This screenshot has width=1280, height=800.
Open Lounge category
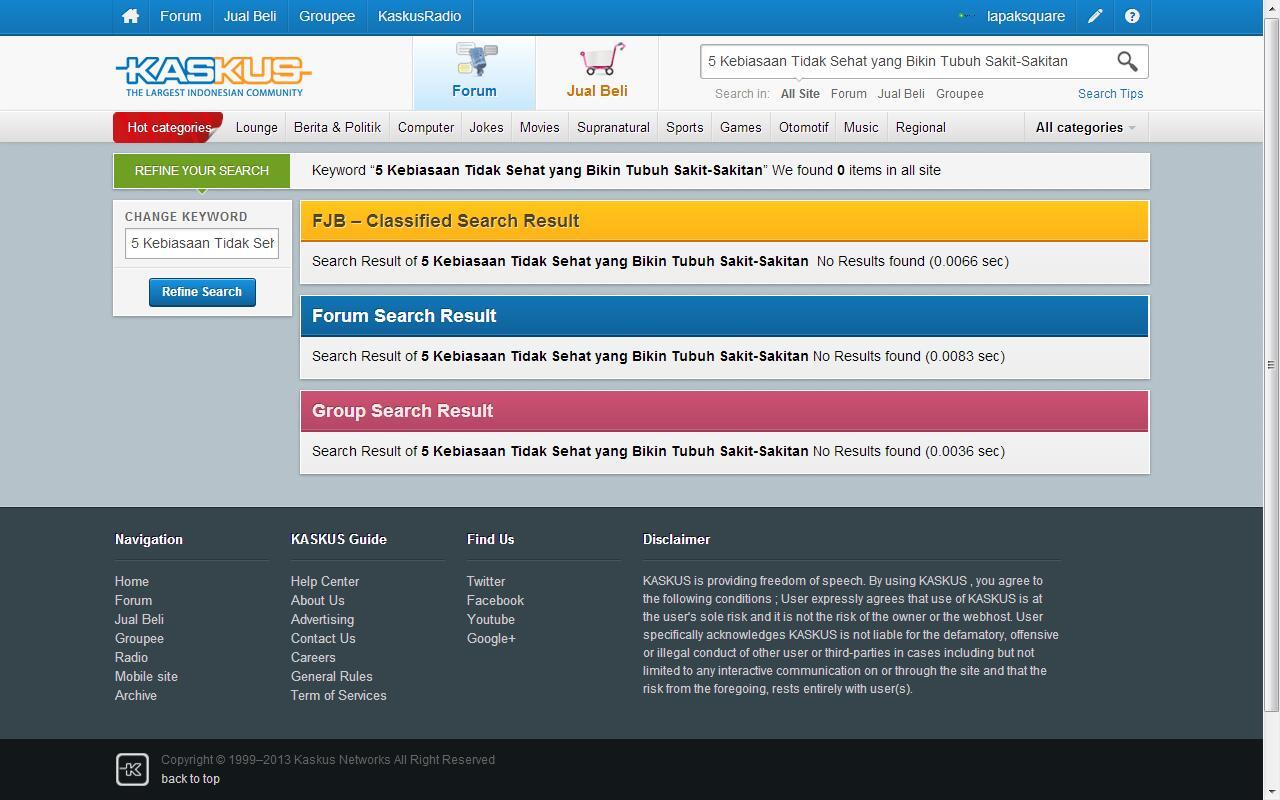[257, 127]
